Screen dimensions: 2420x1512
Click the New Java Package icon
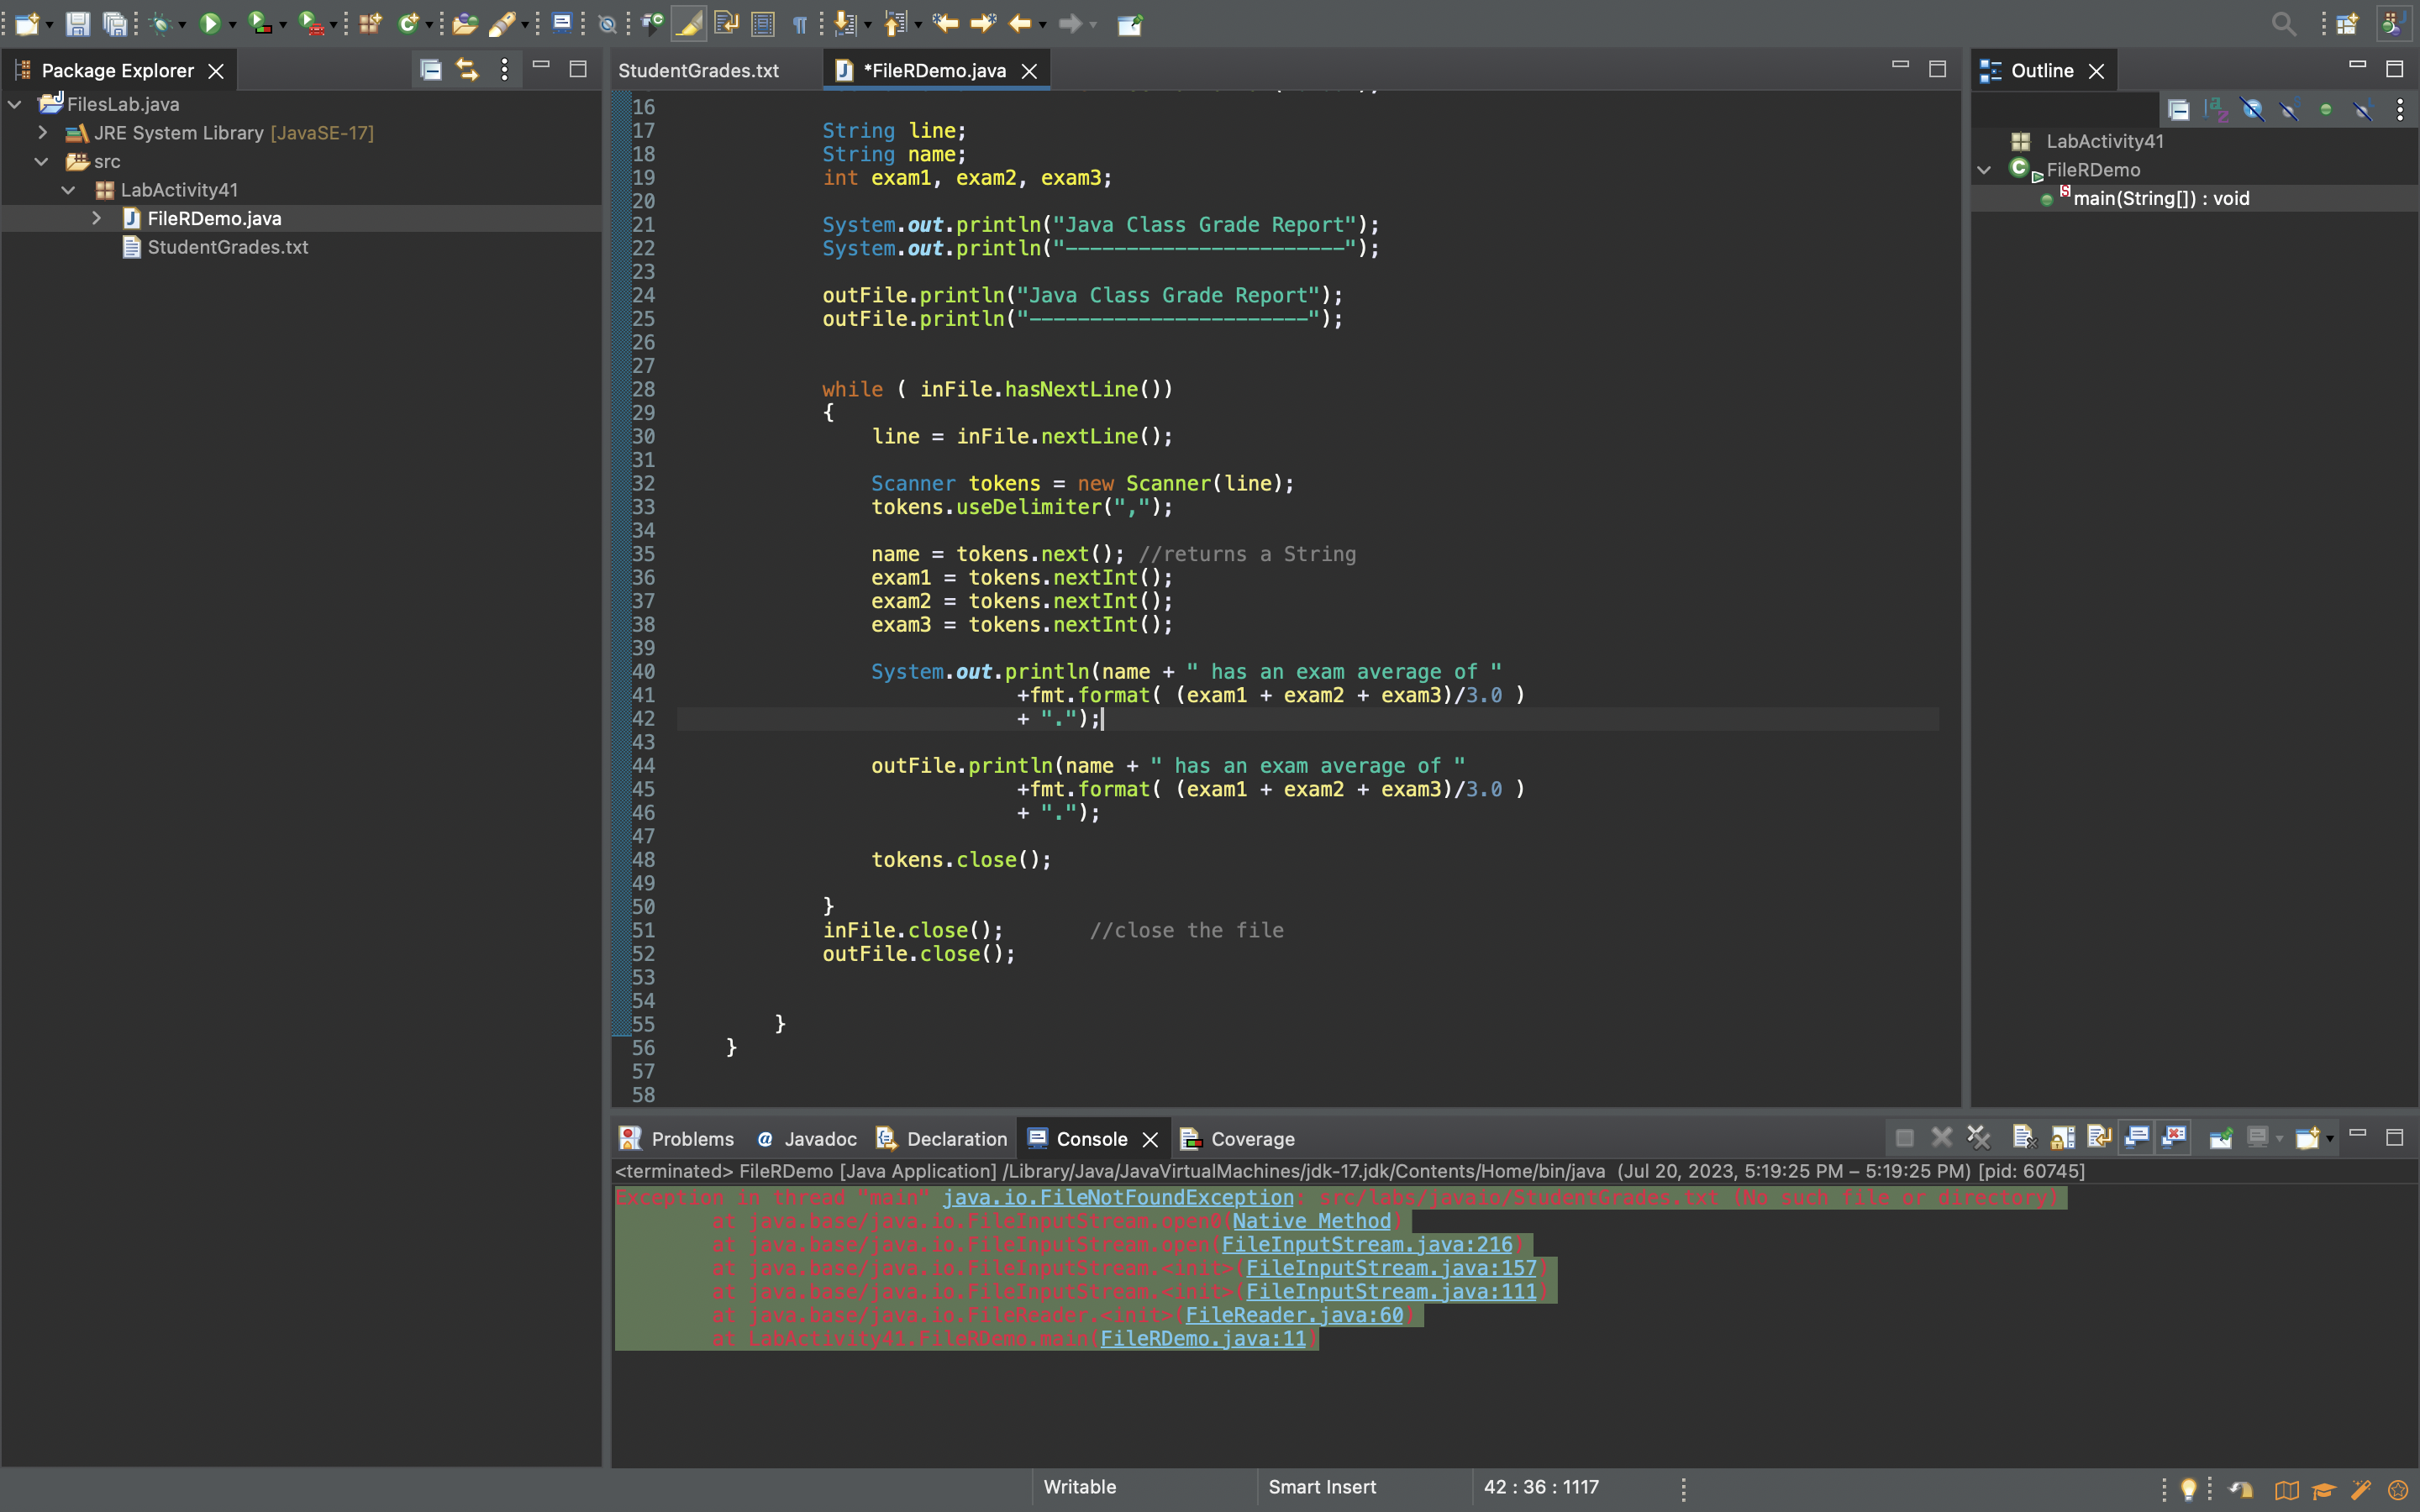tap(370, 23)
